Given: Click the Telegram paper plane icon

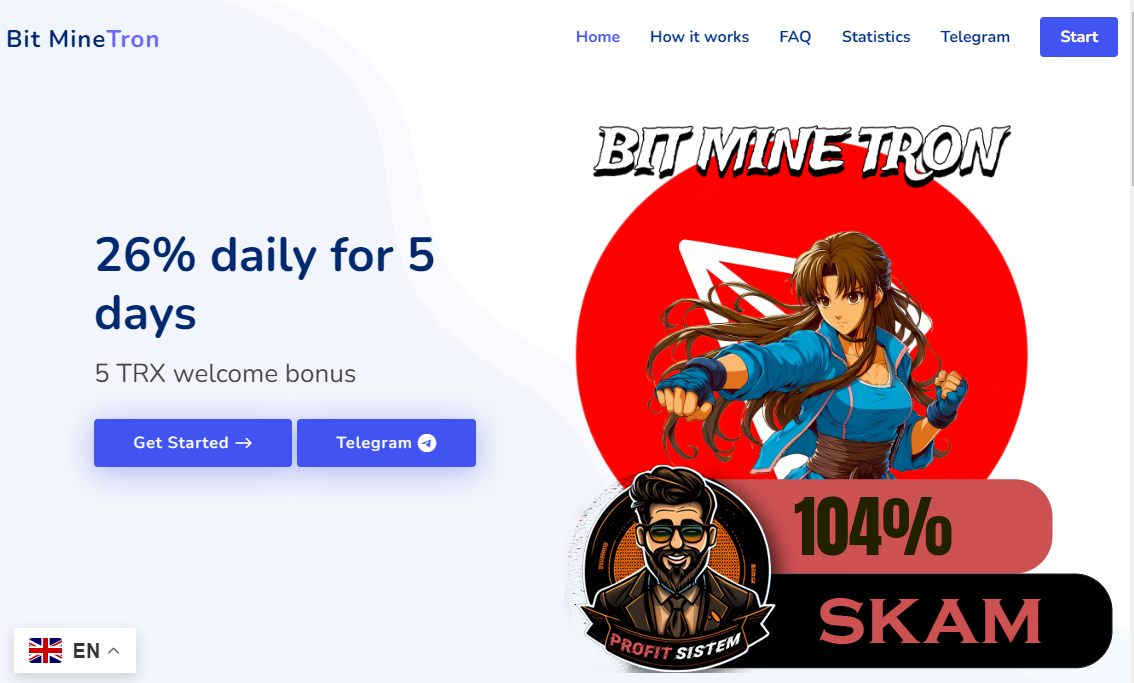Looking at the screenshot, I should click(427, 443).
